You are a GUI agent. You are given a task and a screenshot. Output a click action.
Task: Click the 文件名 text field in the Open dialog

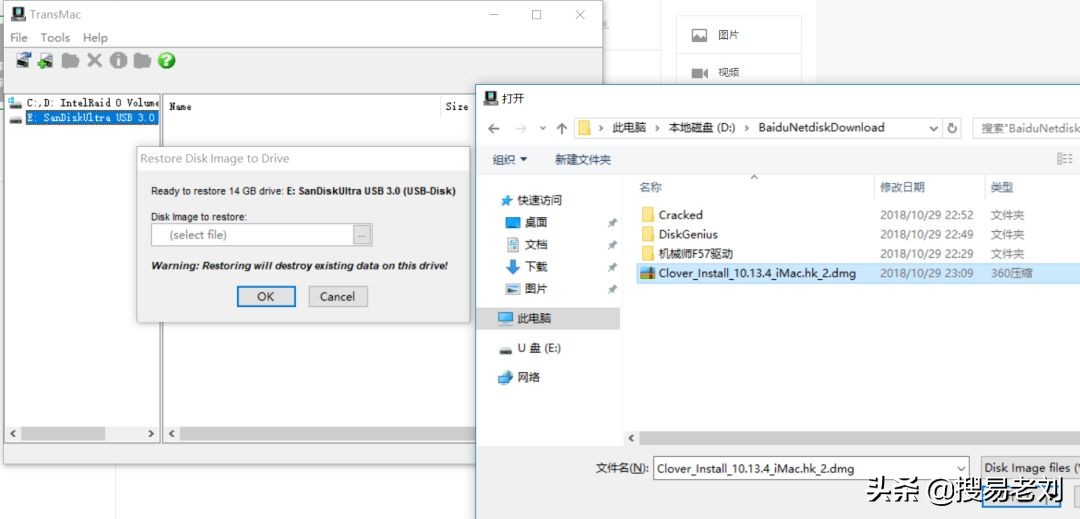click(804, 469)
